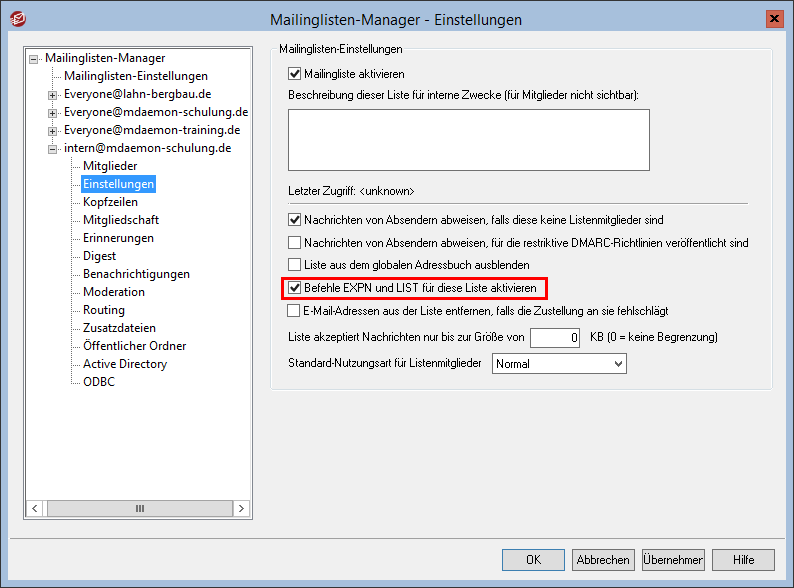Open the Standard-Nutzungsart dropdown
794x588 pixels.
tap(559, 364)
